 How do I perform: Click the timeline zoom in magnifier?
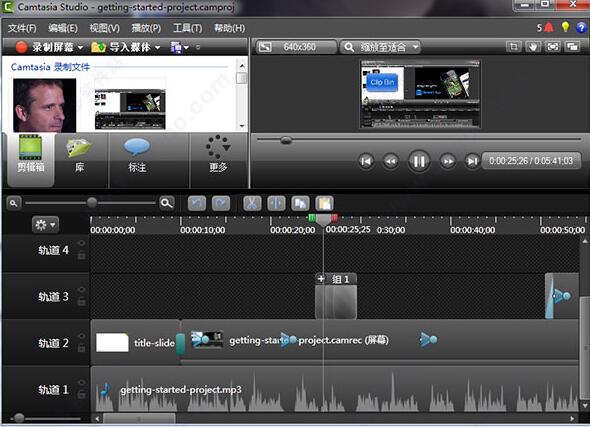[x=166, y=203]
